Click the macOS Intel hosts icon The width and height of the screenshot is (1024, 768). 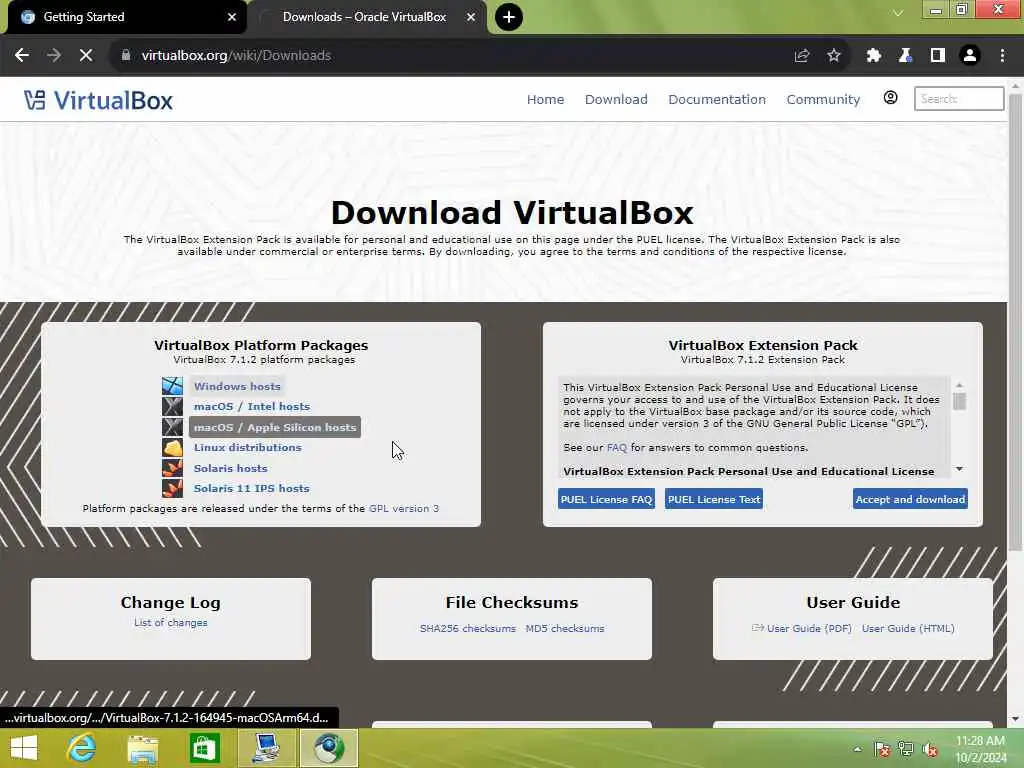(x=172, y=406)
